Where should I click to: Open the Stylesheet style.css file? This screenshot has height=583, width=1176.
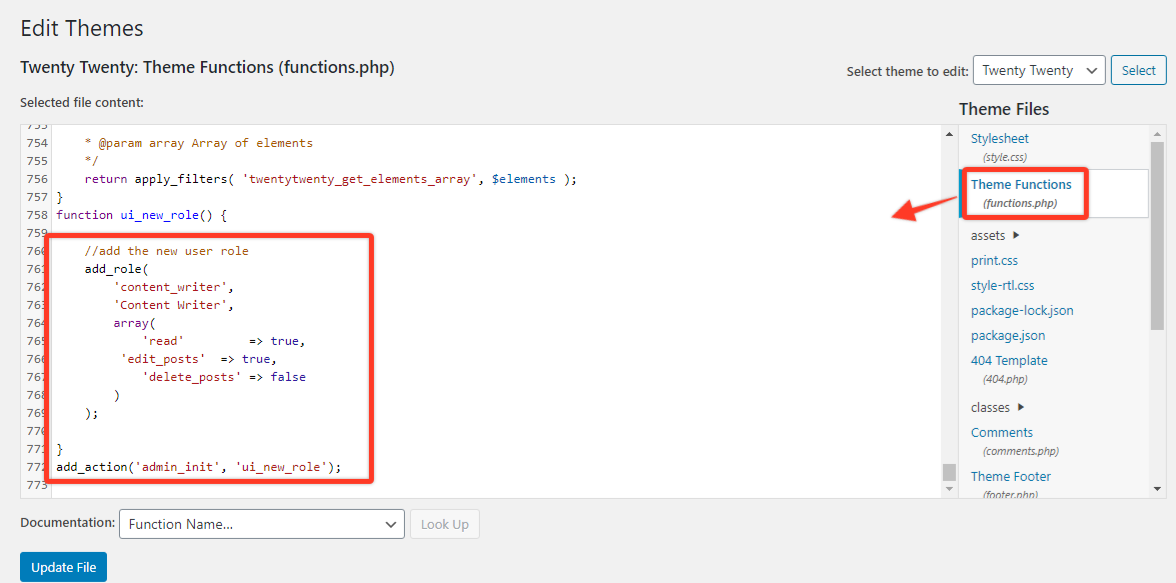coord(999,139)
